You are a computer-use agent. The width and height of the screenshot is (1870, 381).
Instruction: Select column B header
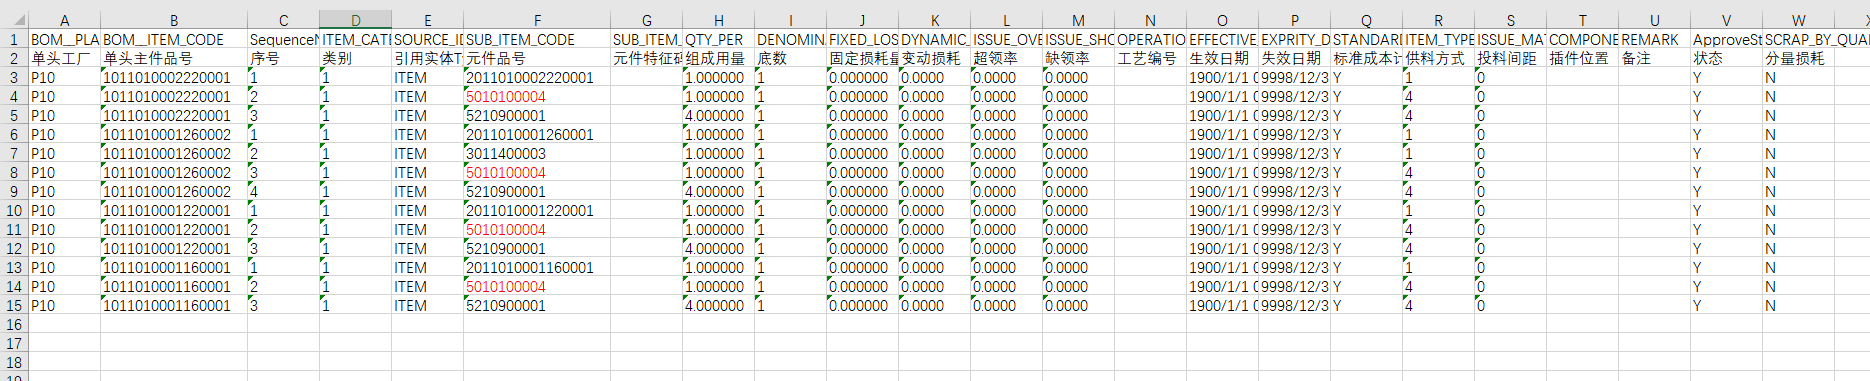(174, 20)
